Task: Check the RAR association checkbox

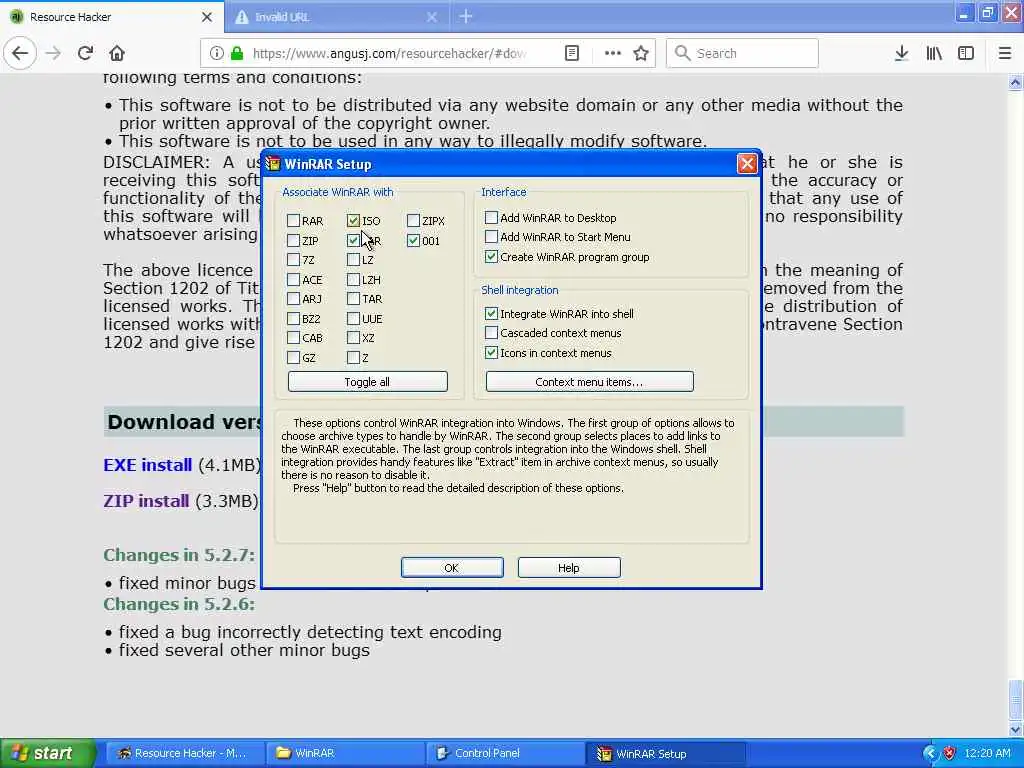Action: pos(293,221)
